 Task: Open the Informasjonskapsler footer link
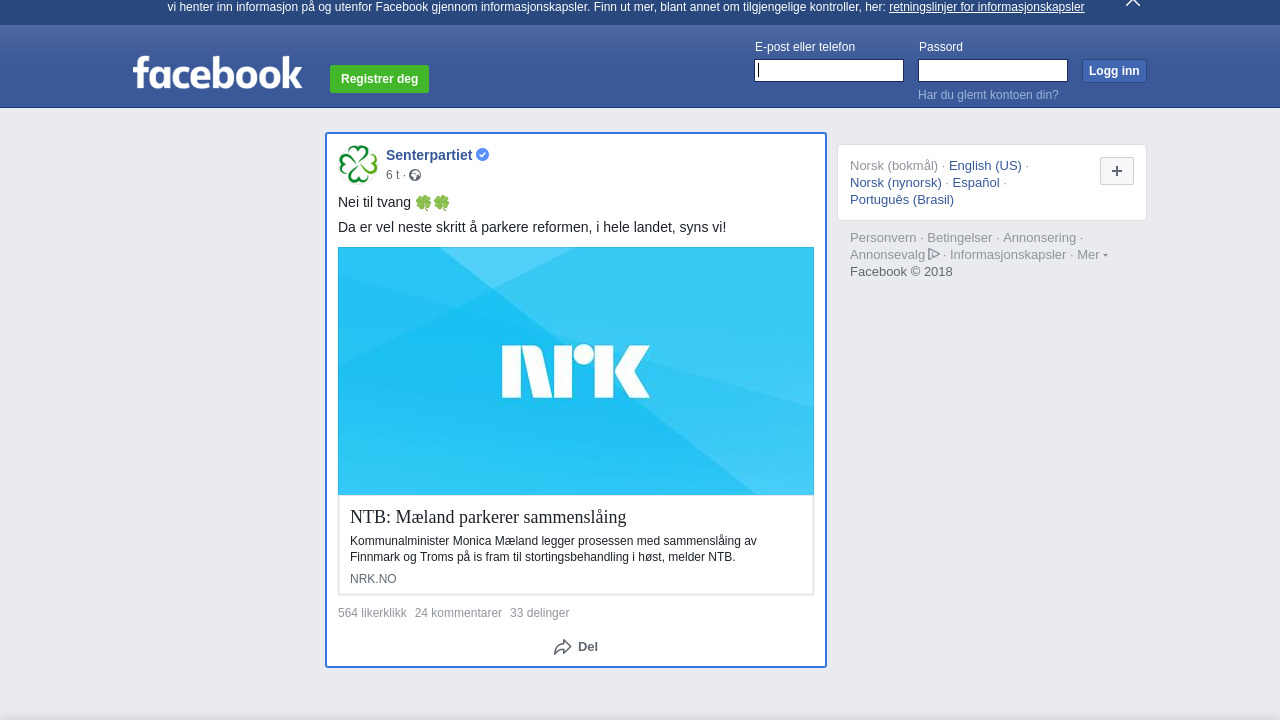tap(1008, 255)
